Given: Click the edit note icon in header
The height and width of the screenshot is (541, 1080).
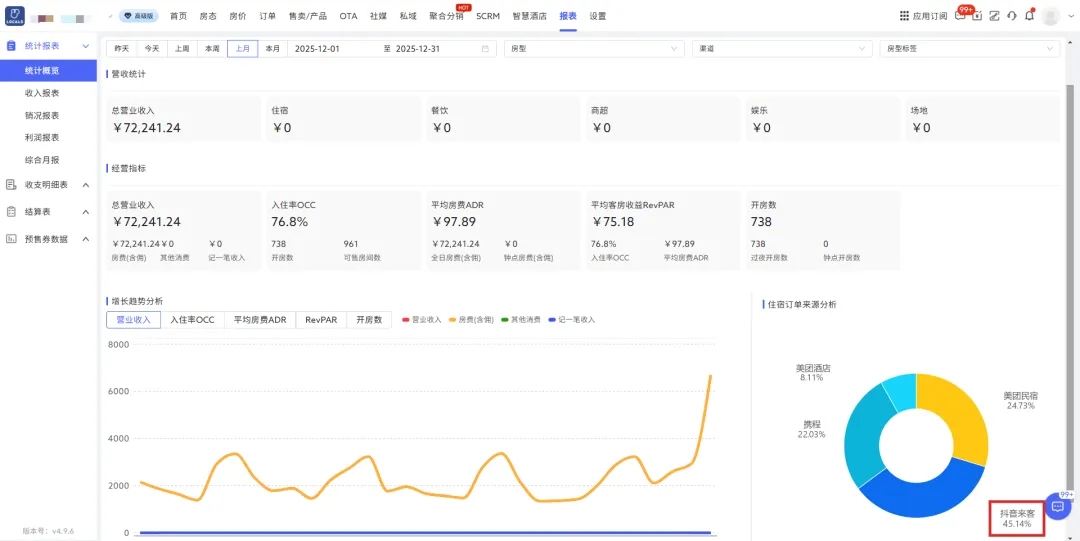Looking at the screenshot, I should (x=995, y=16).
